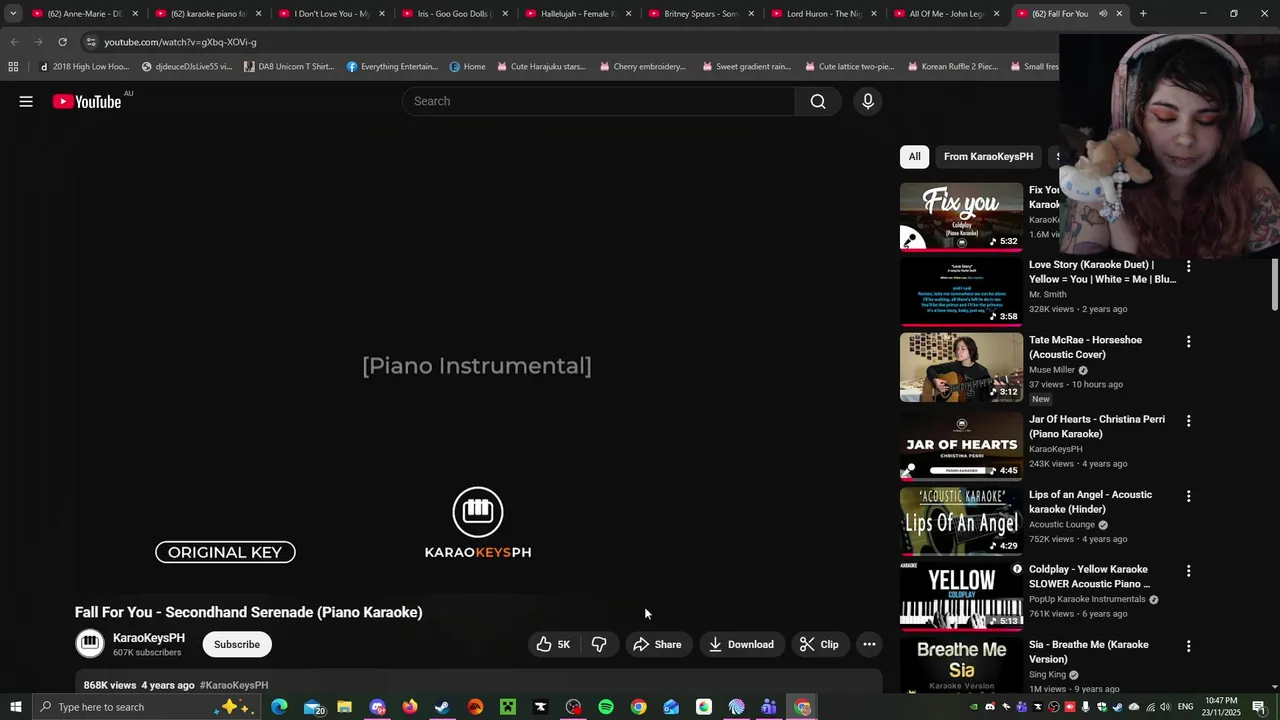1280x720 pixels.
Task: Switch to the Iris - Goo Goo Dolls tab
Action: click(x=455, y=14)
